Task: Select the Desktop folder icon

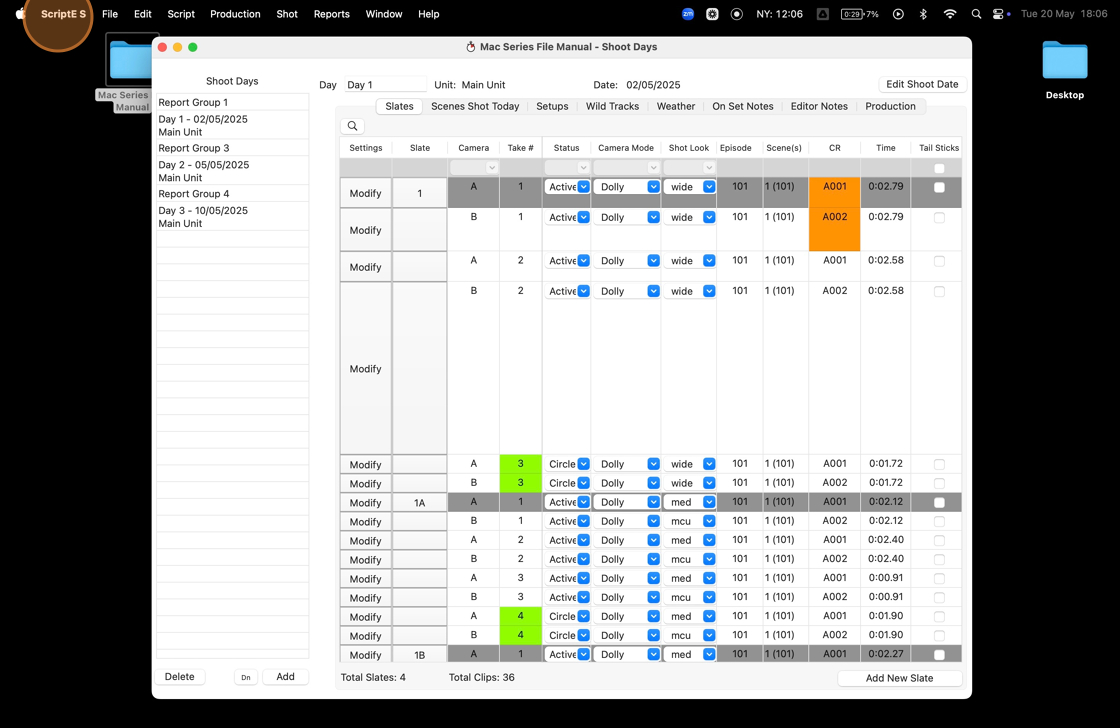Action: (x=1064, y=60)
